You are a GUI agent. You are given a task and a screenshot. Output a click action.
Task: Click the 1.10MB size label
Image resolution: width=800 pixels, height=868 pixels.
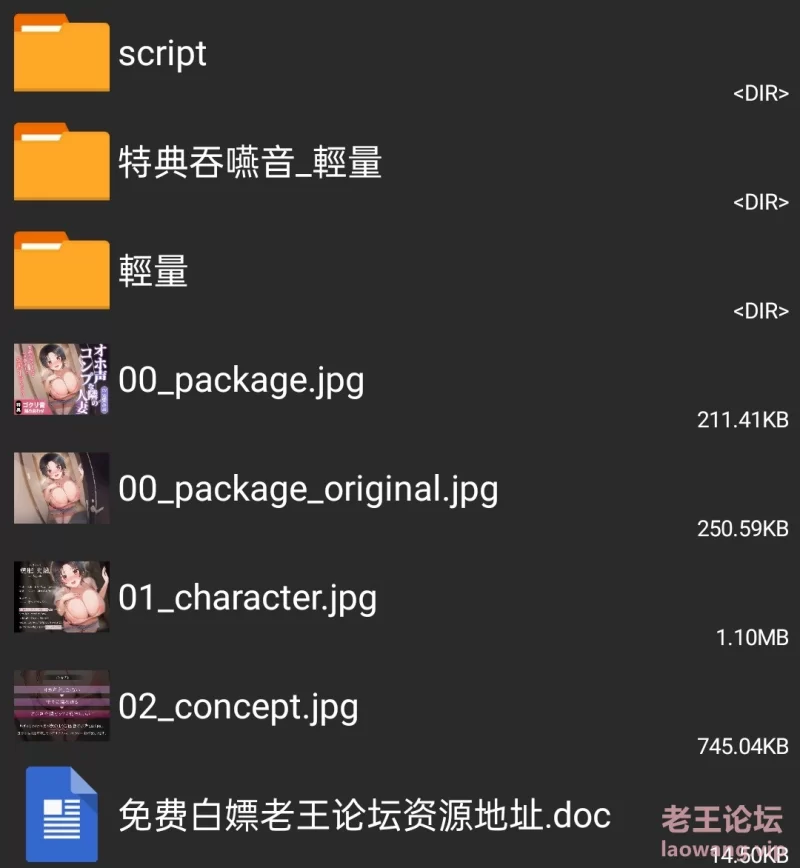click(x=752, y=638)
